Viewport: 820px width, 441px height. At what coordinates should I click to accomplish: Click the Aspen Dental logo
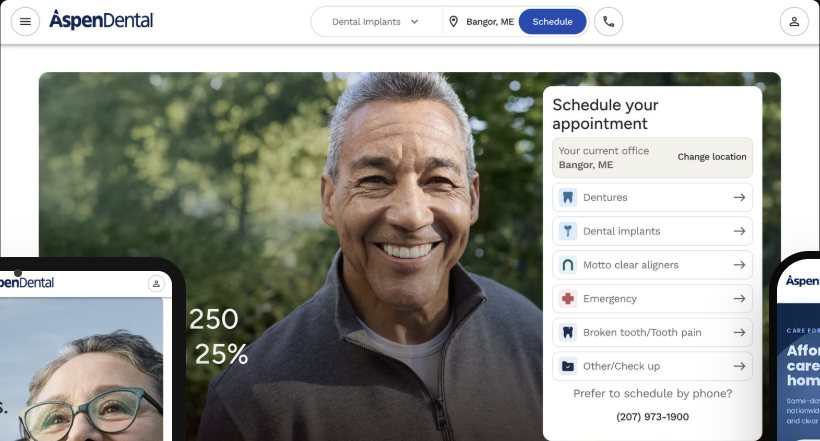point(101,20)
